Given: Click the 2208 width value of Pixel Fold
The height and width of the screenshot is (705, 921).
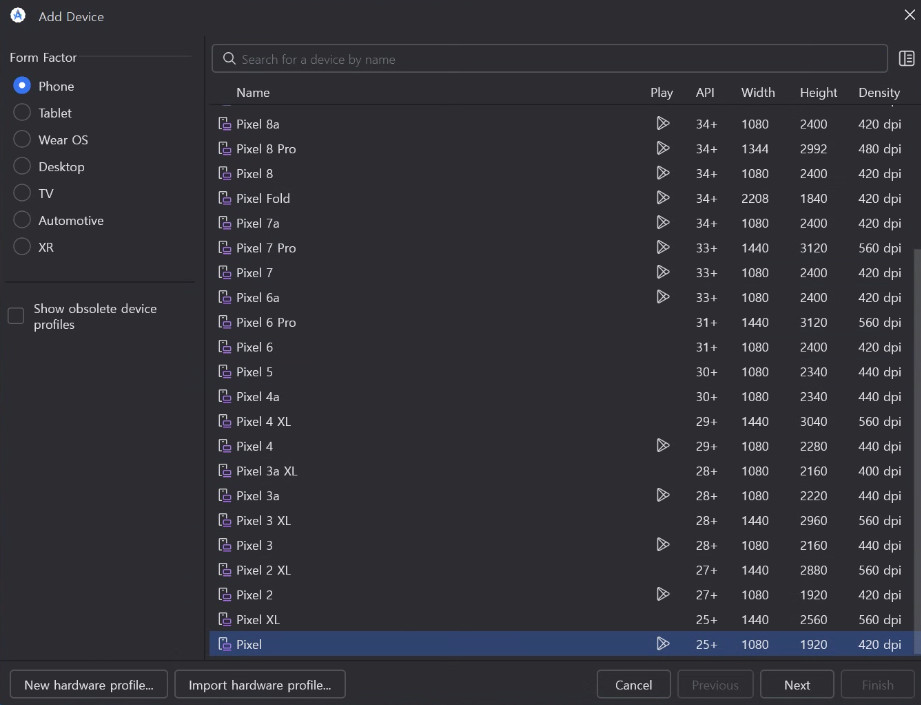Looking at the screenshot, I should [754, 198].
